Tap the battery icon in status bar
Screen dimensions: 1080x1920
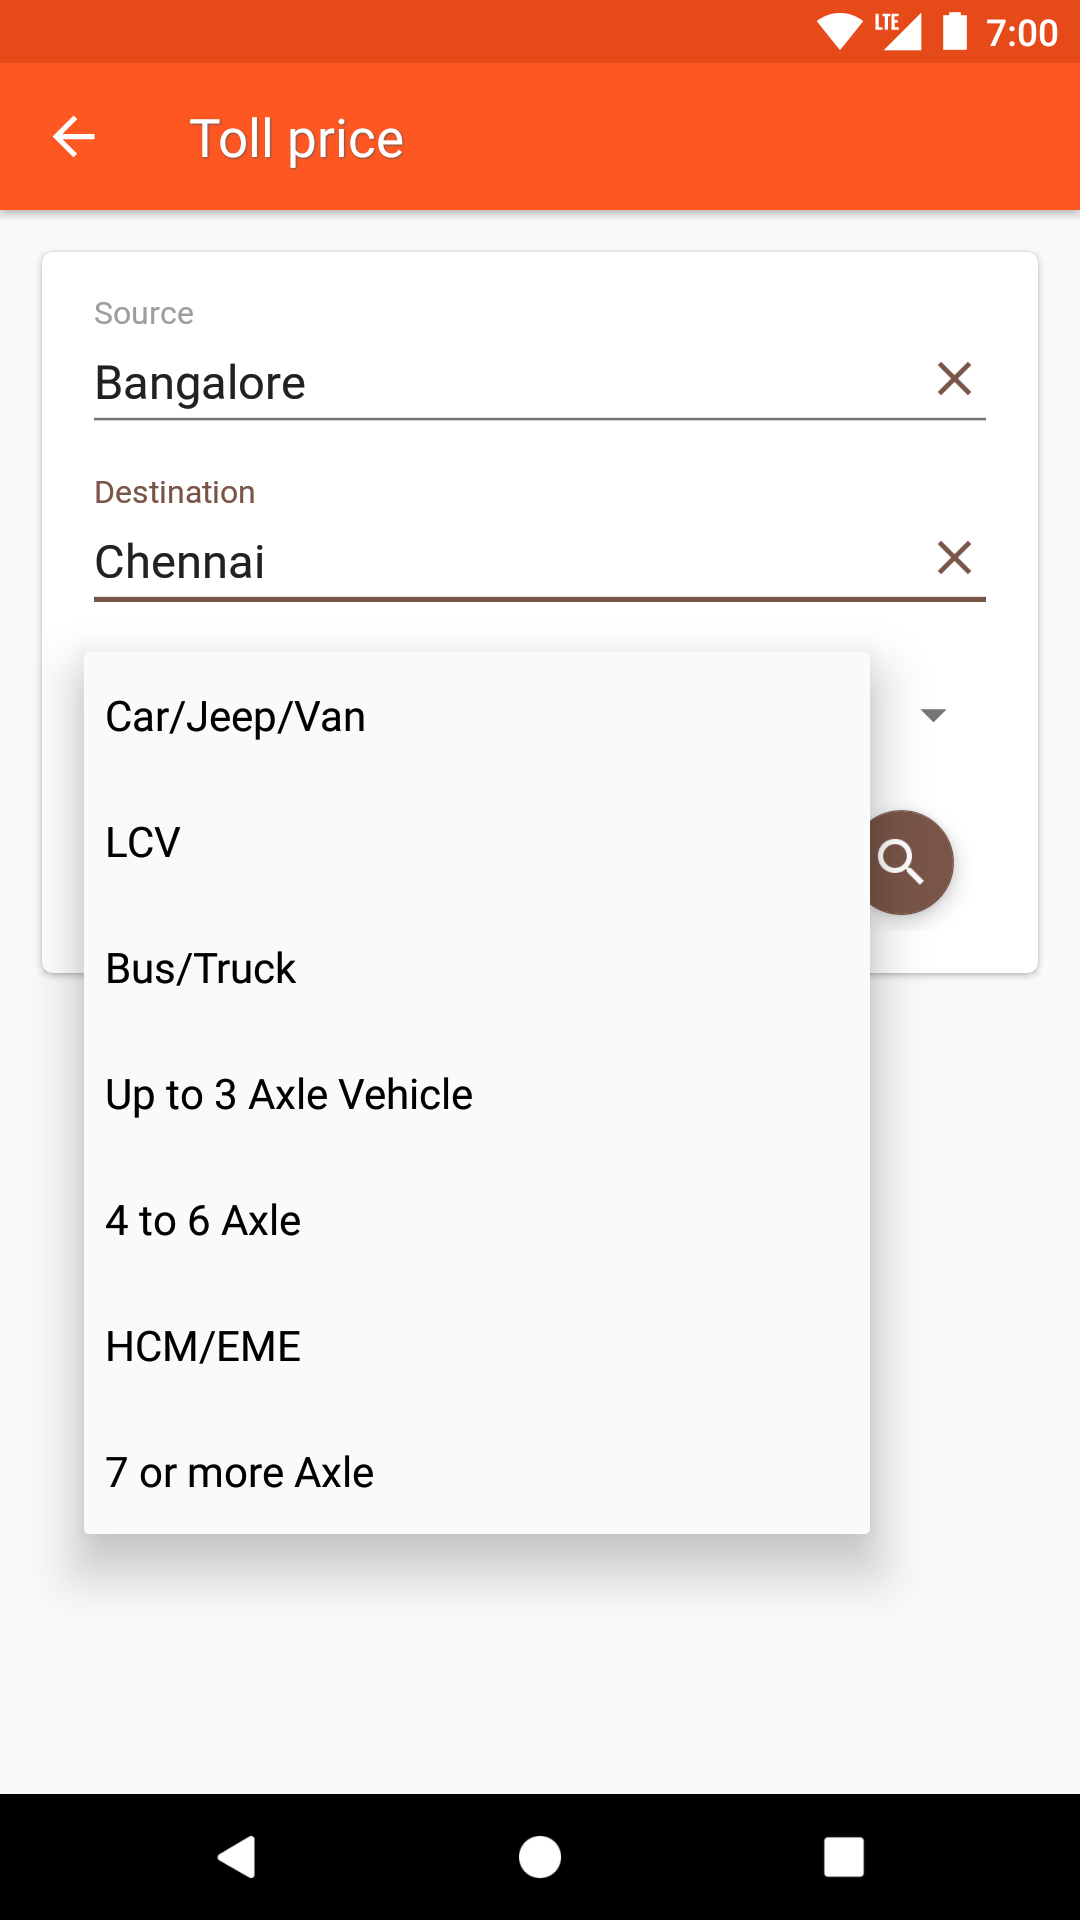[955, 32]
